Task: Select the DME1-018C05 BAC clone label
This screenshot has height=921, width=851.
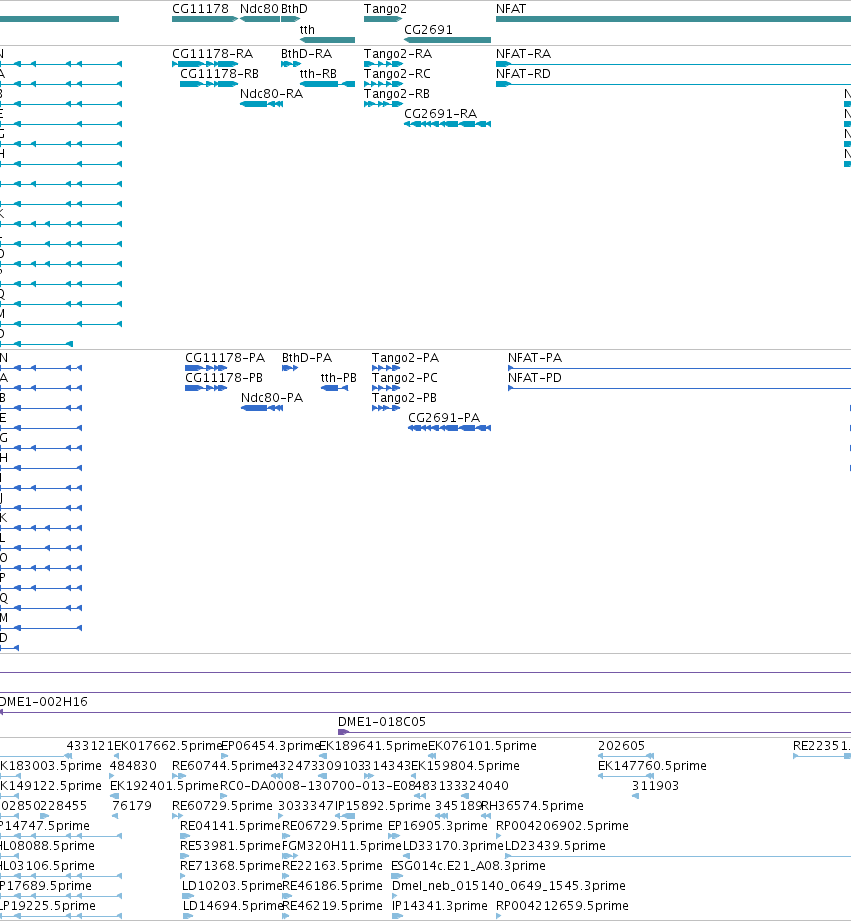Action: 382,722
